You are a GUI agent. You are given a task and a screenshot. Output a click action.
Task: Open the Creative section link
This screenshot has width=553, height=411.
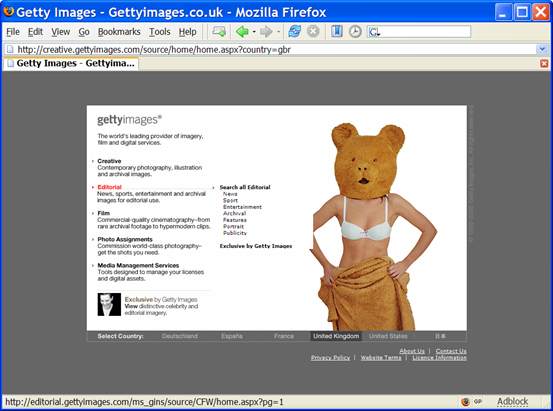click(109, 161)
